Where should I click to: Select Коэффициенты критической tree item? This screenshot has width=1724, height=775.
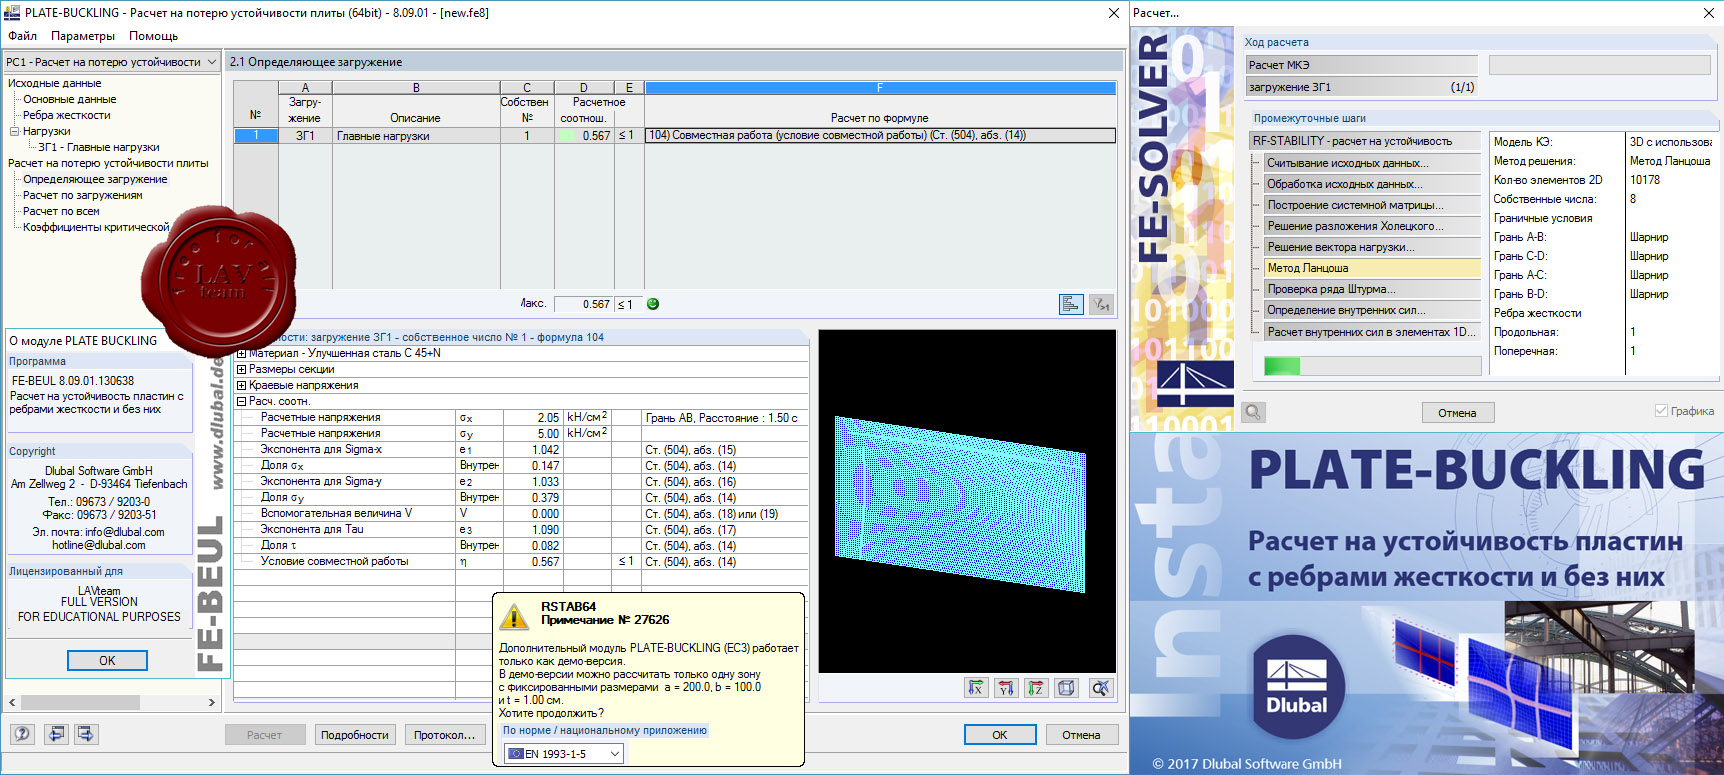coord(96,227)
